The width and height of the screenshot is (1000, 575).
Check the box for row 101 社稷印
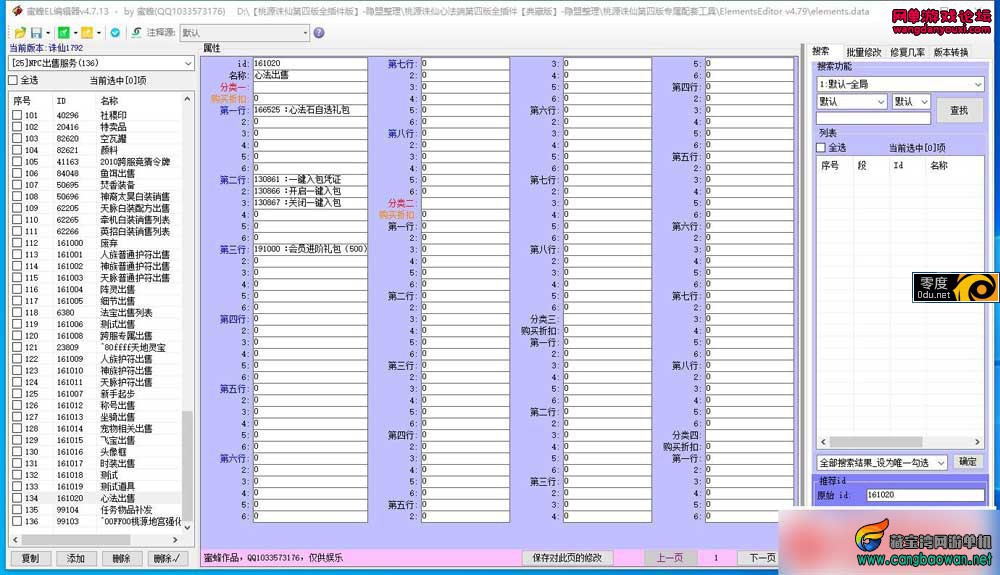tap(17, 115)
